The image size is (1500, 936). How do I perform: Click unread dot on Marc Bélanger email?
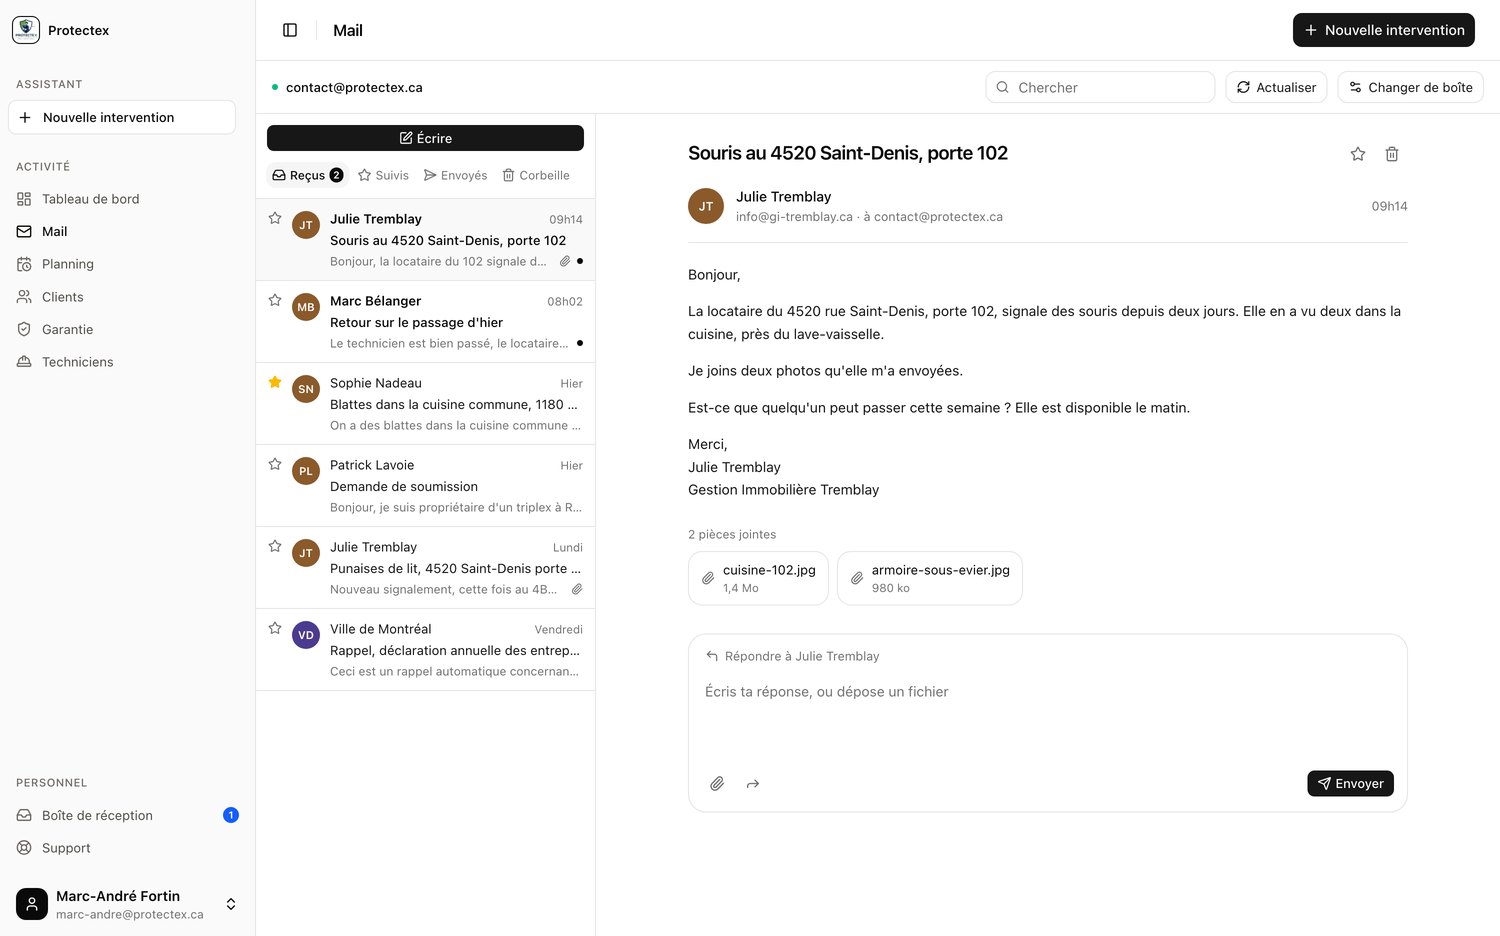580,343
